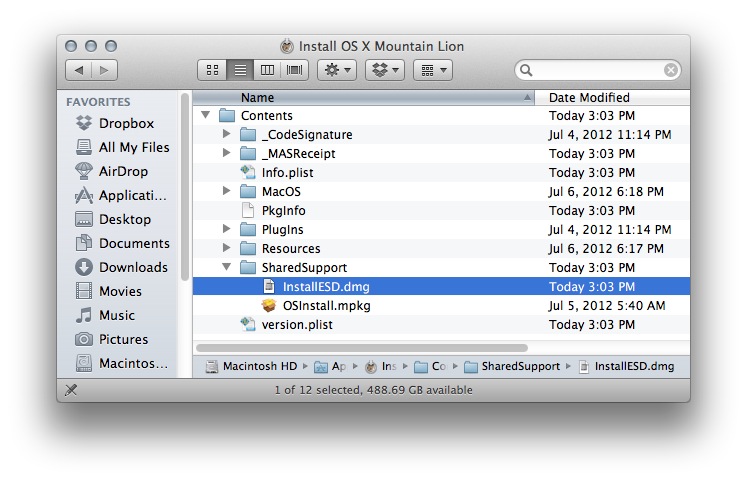This screenshot has height=481, width=747.
Task: Click InstallESD.dmg in the path bar
Action: (626, 366)
